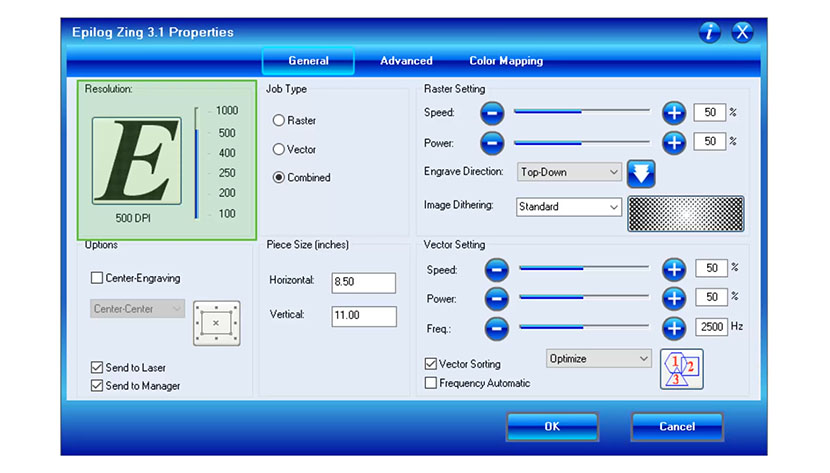Select the Raster job type
This screenshot has width=830, height=473.
[x=279, y=121]
